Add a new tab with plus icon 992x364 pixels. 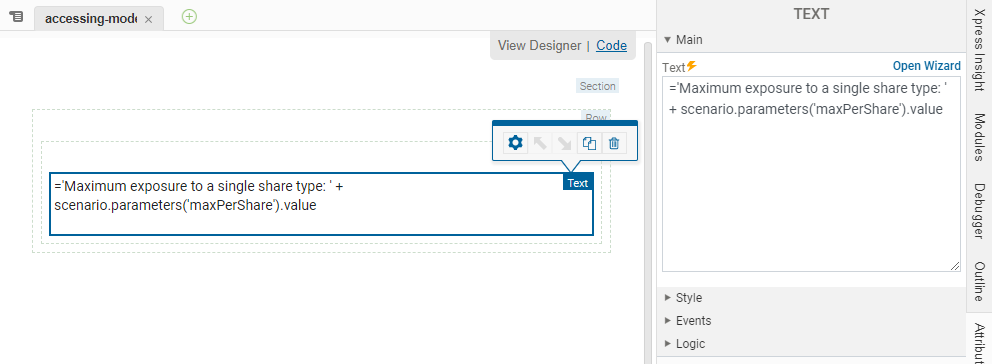pos(189,17)
